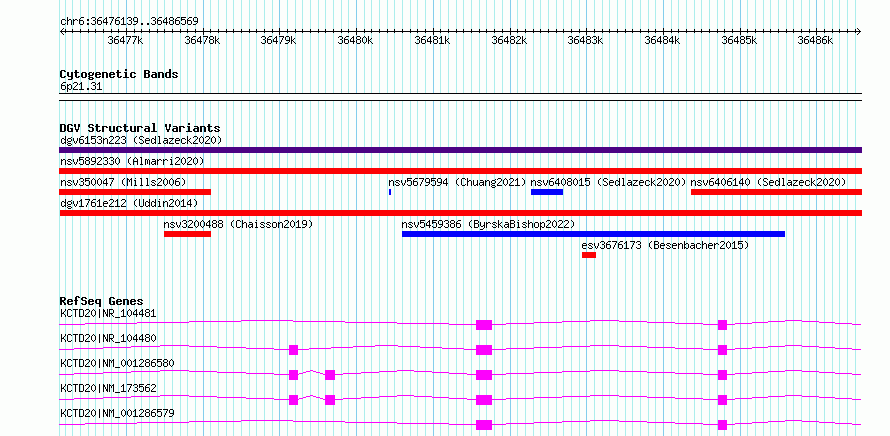
Task: Click the wide middle exon of NM_001286579
Action: pos(484,425)
